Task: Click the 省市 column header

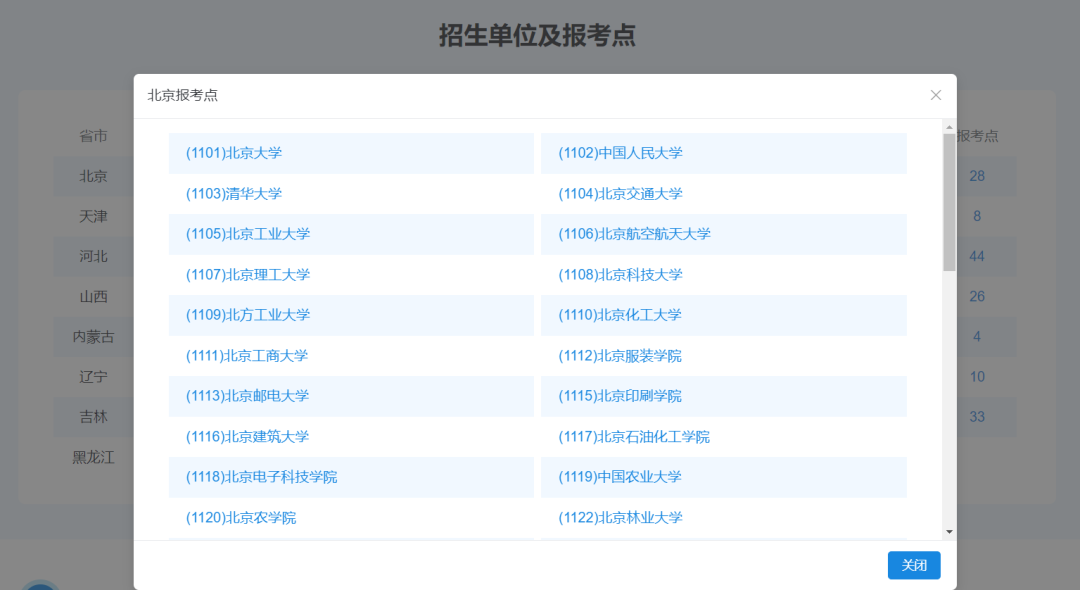Action: [93, 136]
